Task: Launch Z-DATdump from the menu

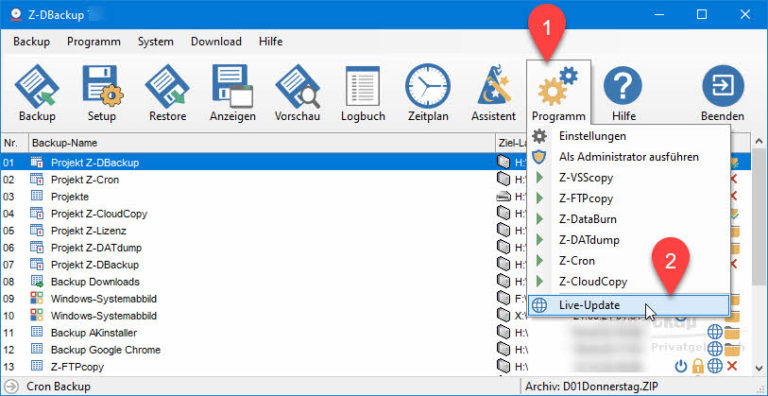Action: coord(629,240)
